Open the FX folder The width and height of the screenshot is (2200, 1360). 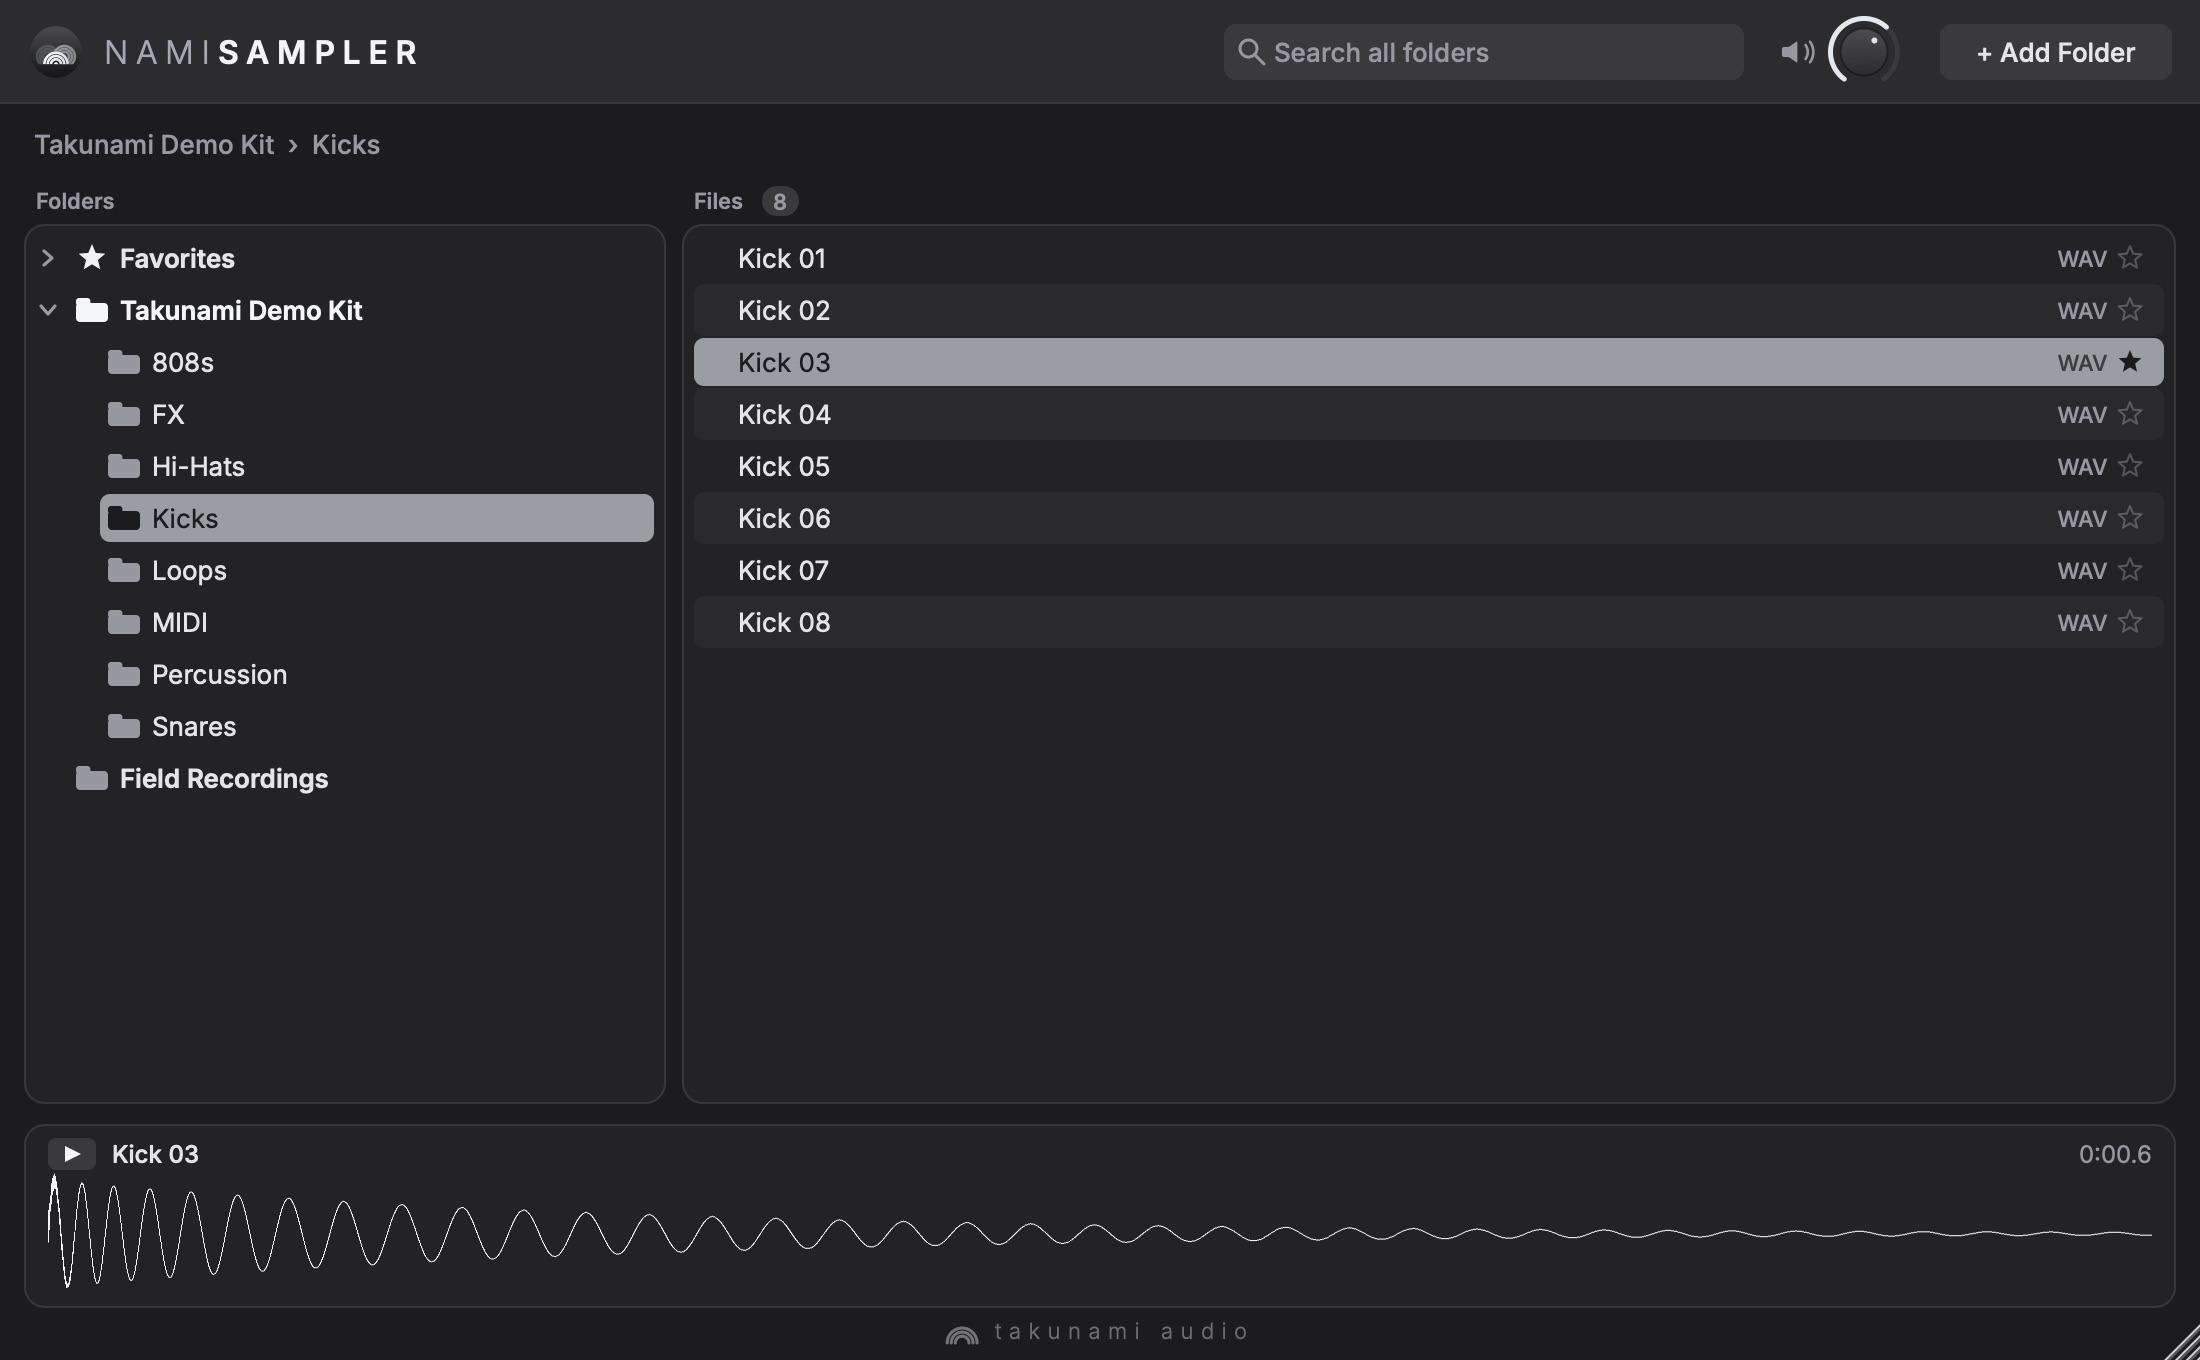tap(377, 414)
